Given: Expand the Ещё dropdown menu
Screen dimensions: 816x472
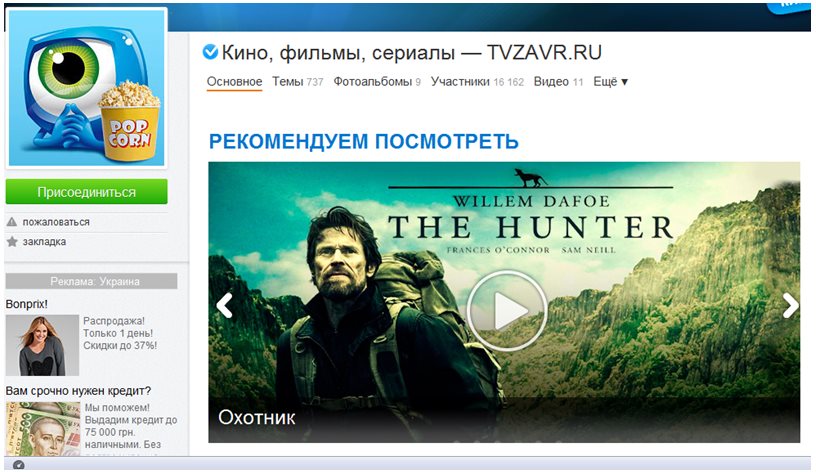Looking at the screenshot, I should coord(610,82).
